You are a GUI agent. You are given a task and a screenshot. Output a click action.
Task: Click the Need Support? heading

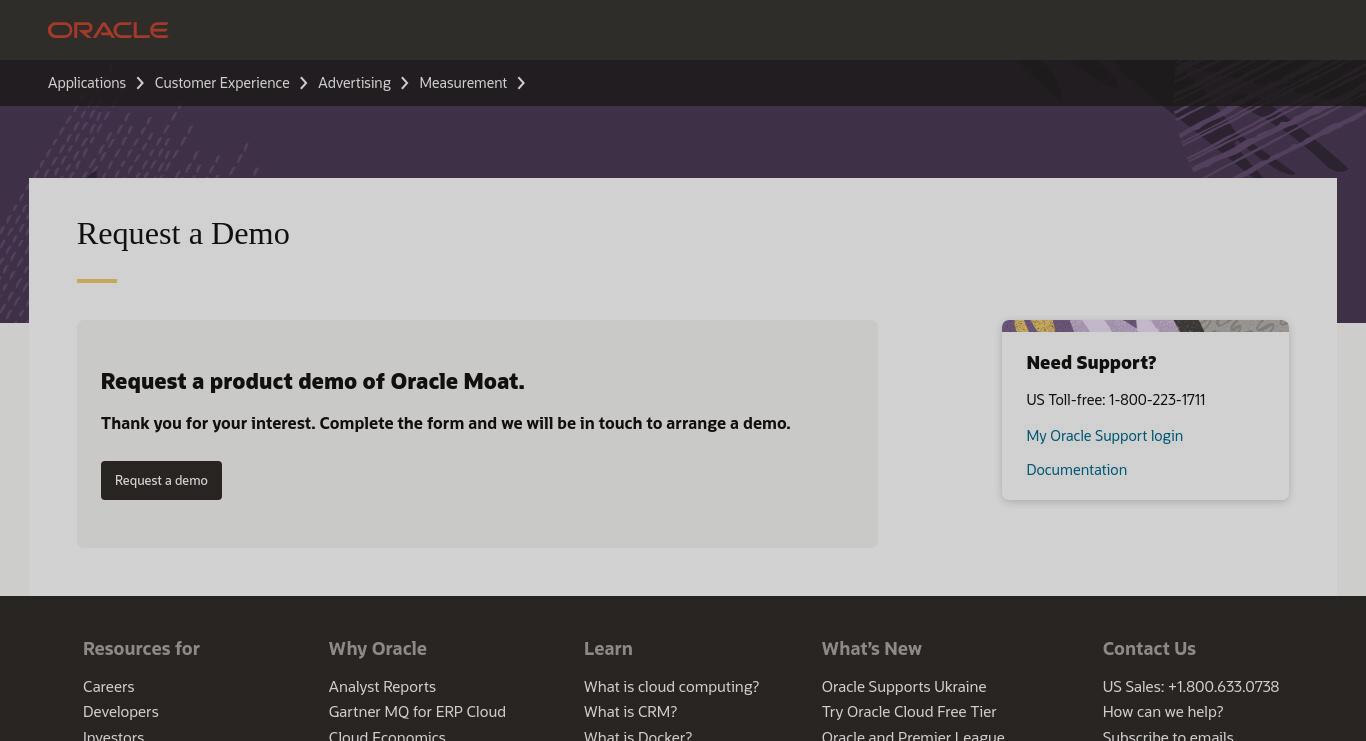pos(1091,363)
